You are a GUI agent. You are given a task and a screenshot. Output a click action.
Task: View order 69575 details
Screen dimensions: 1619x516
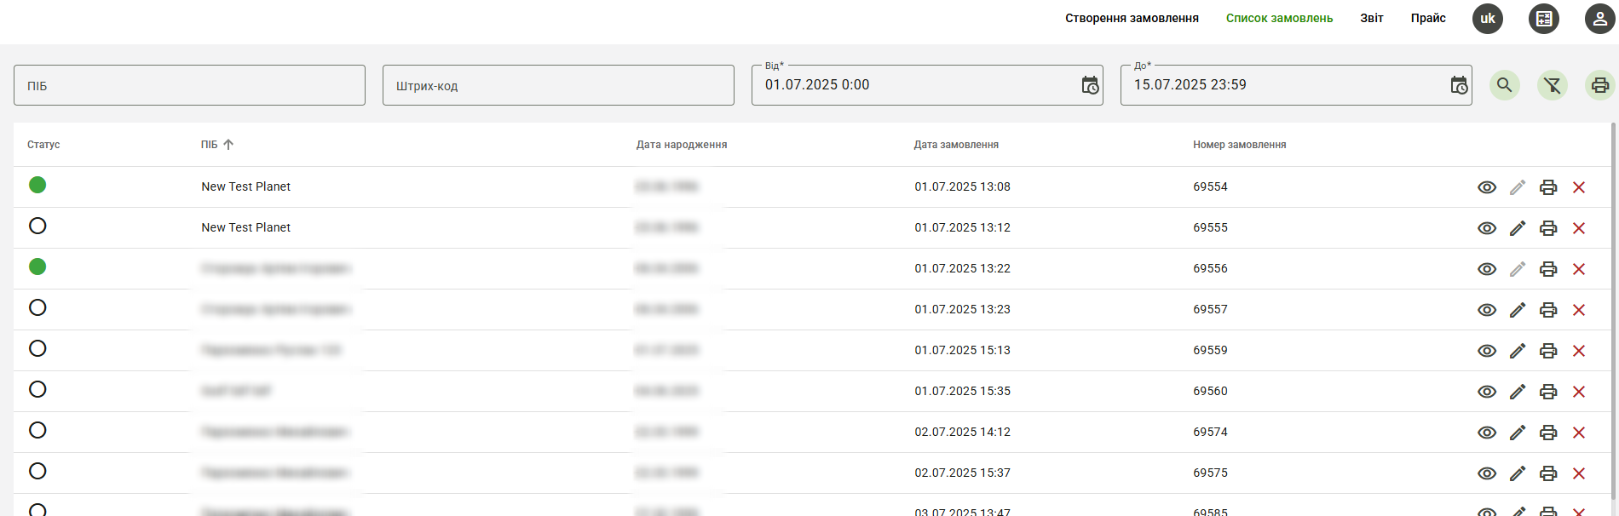point(1487,474)
